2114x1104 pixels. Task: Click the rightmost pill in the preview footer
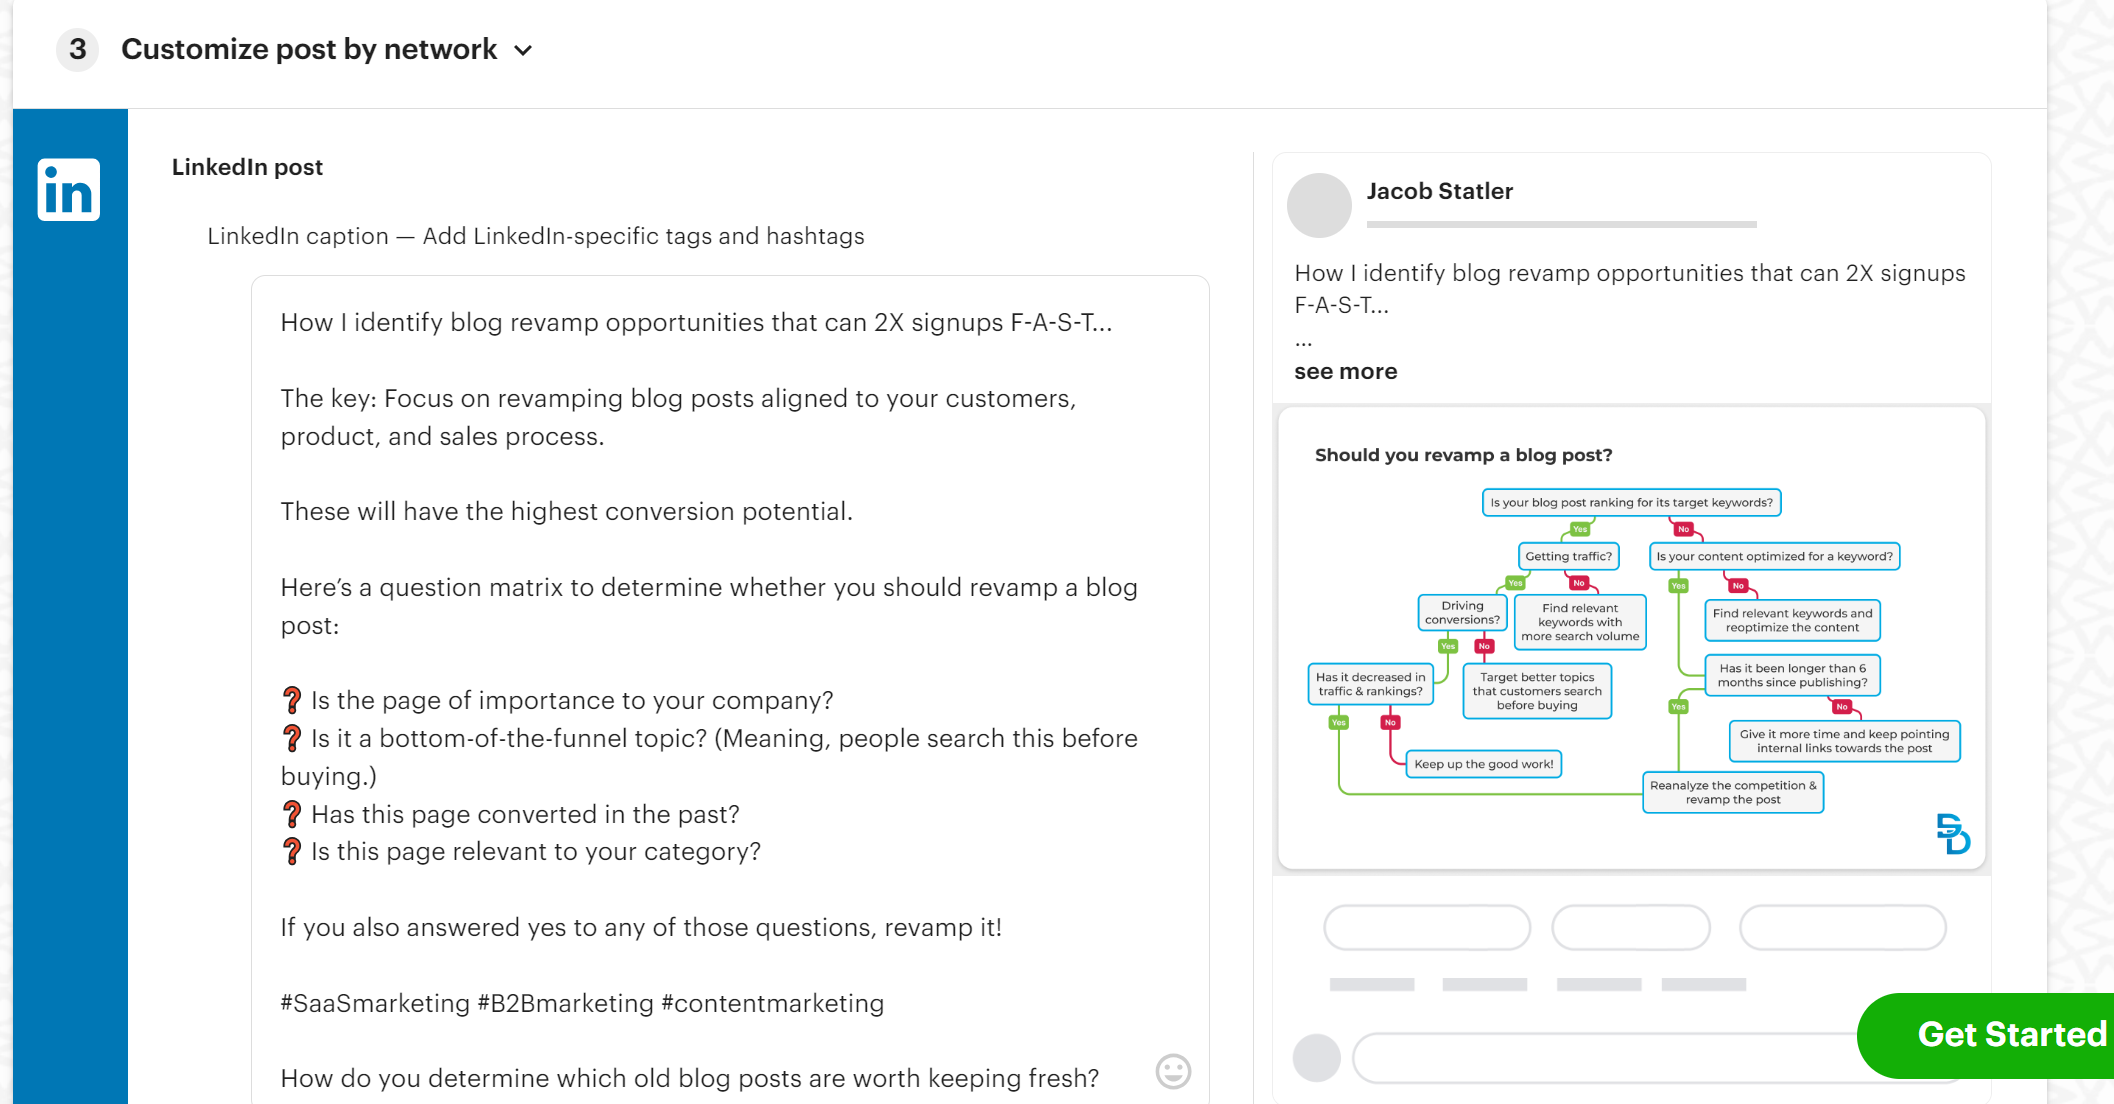pyautogui.click(x=1842, y=927)
